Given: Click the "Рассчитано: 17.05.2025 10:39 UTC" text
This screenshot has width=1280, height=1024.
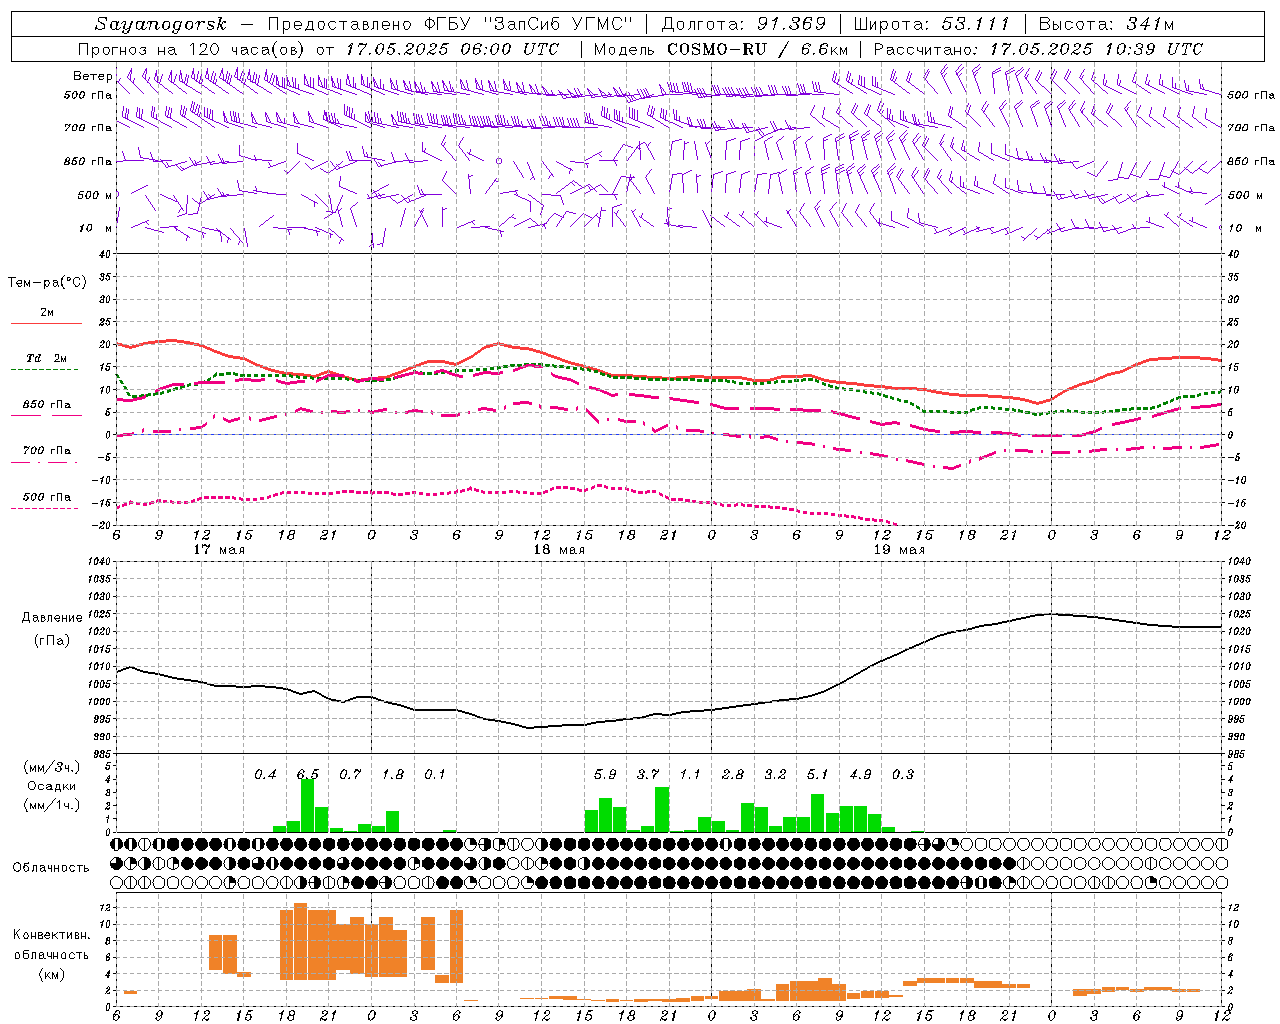Looking at the screenshot, I should tap(1038, 49).
